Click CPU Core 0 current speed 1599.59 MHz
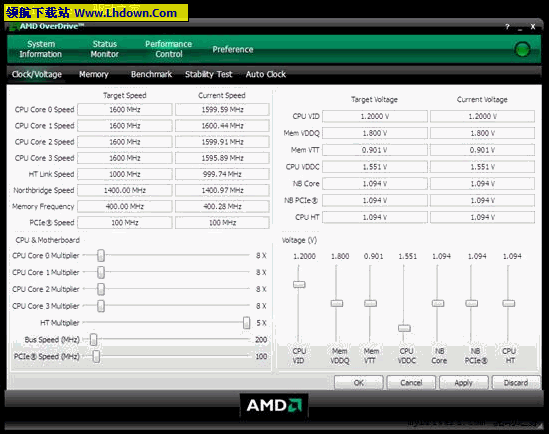The image size is (549, 434). [222, 110]
